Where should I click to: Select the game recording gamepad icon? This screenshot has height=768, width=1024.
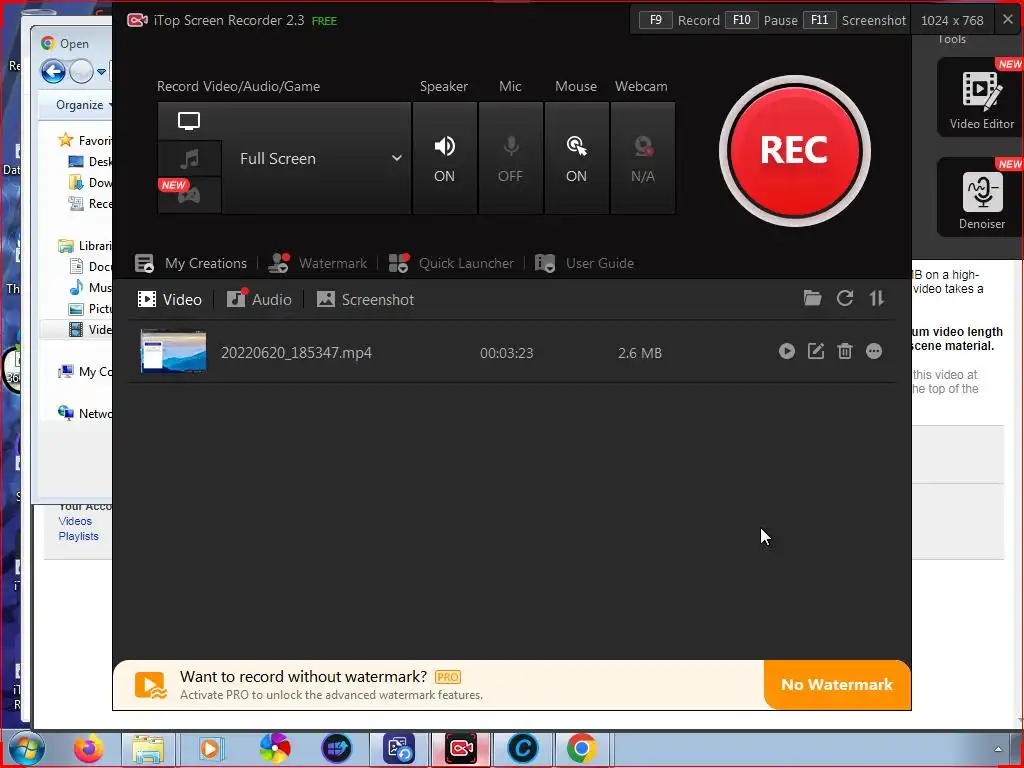(x=189, y=195)
